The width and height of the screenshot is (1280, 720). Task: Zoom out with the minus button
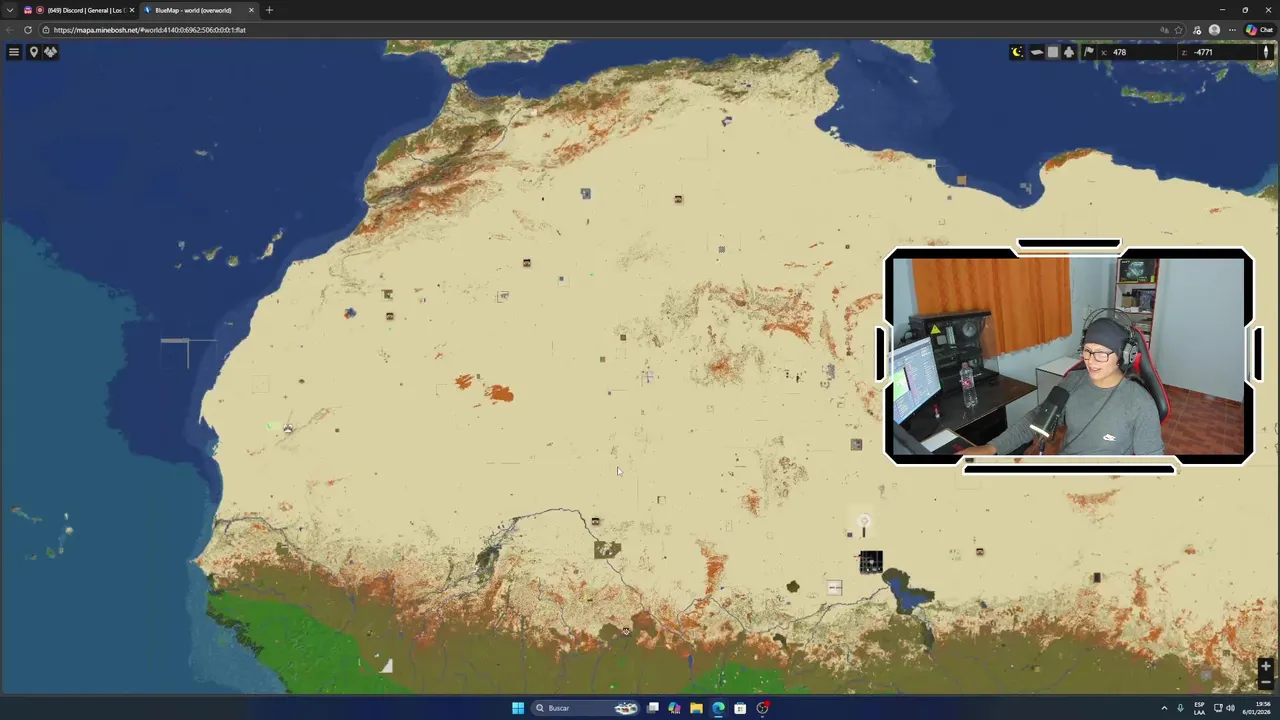click(1265, 682)
